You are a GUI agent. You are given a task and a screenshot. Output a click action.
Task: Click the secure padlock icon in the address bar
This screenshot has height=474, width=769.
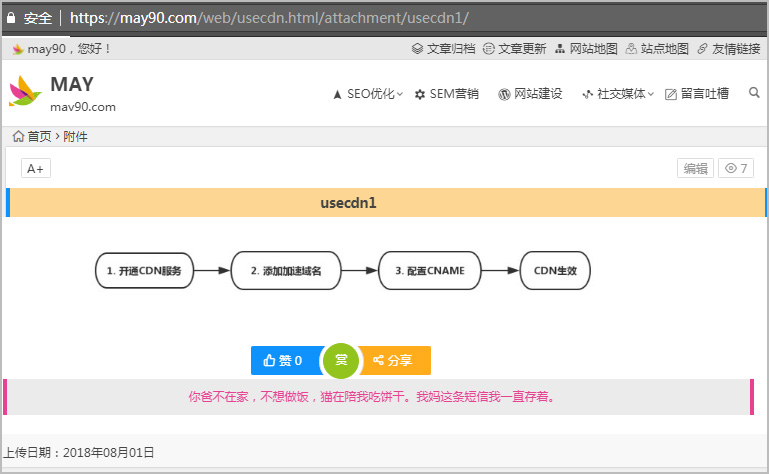click(x=12, y=18)
